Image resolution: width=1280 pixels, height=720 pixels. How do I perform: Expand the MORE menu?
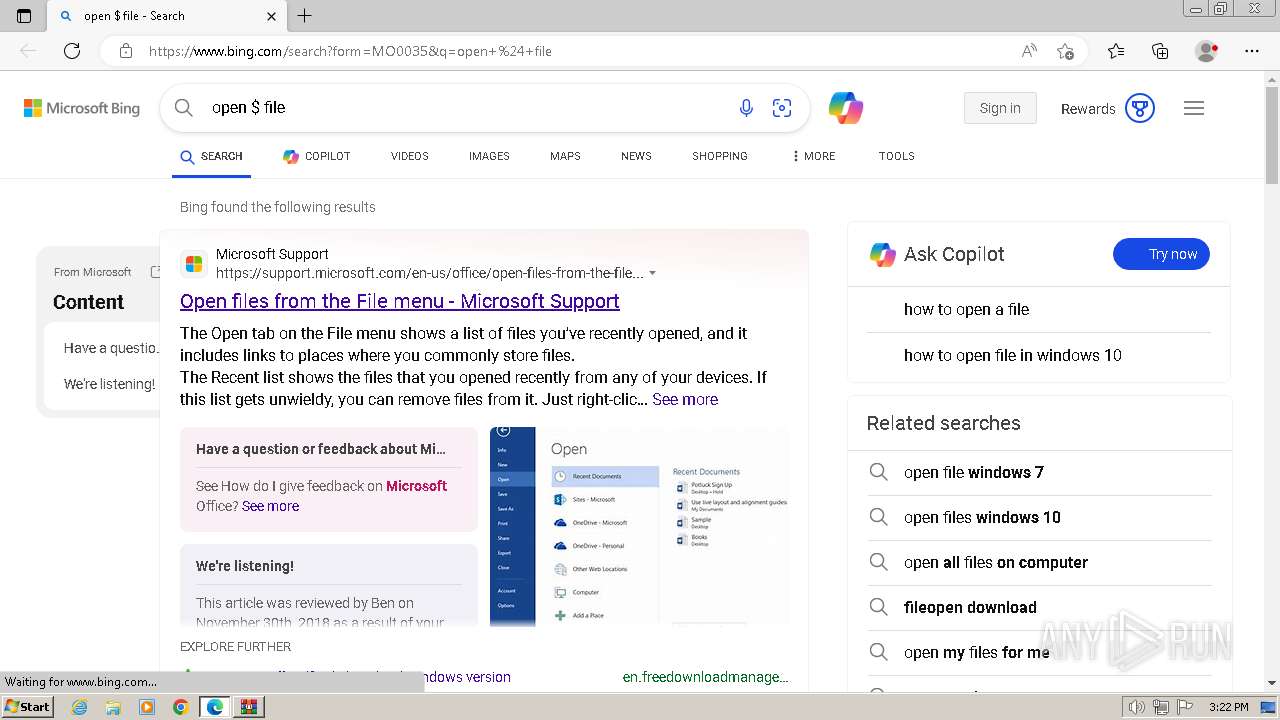pos(813,157)
